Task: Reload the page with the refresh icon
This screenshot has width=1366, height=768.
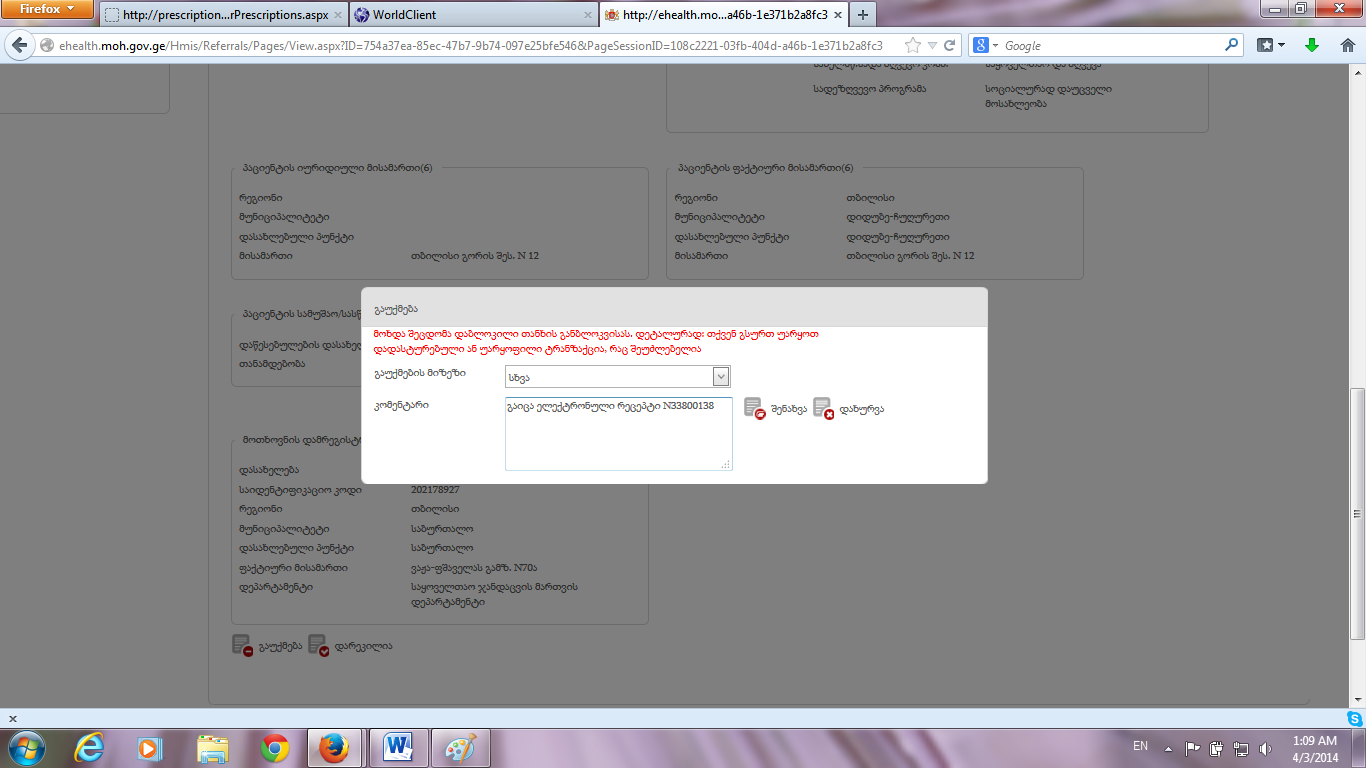Action: point(950,46)
